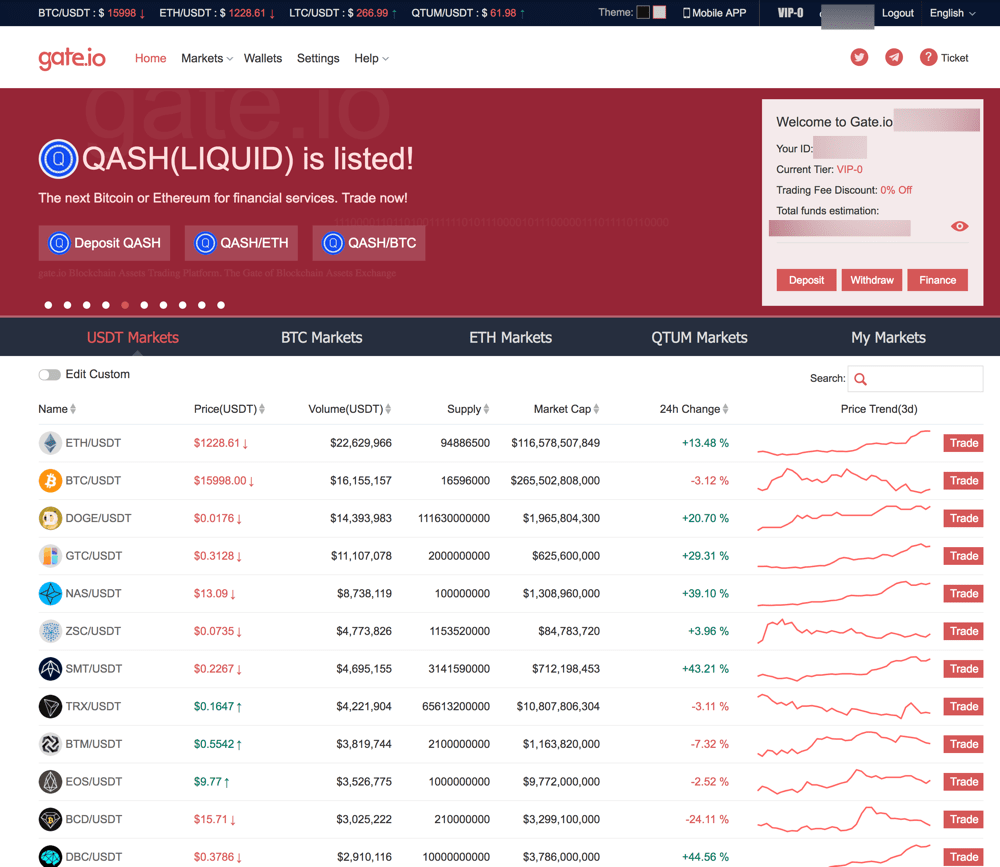This screenshot has height=867, width=1000.
Task: Sort table by 24h Change column
Action: (x=694, y=409)
